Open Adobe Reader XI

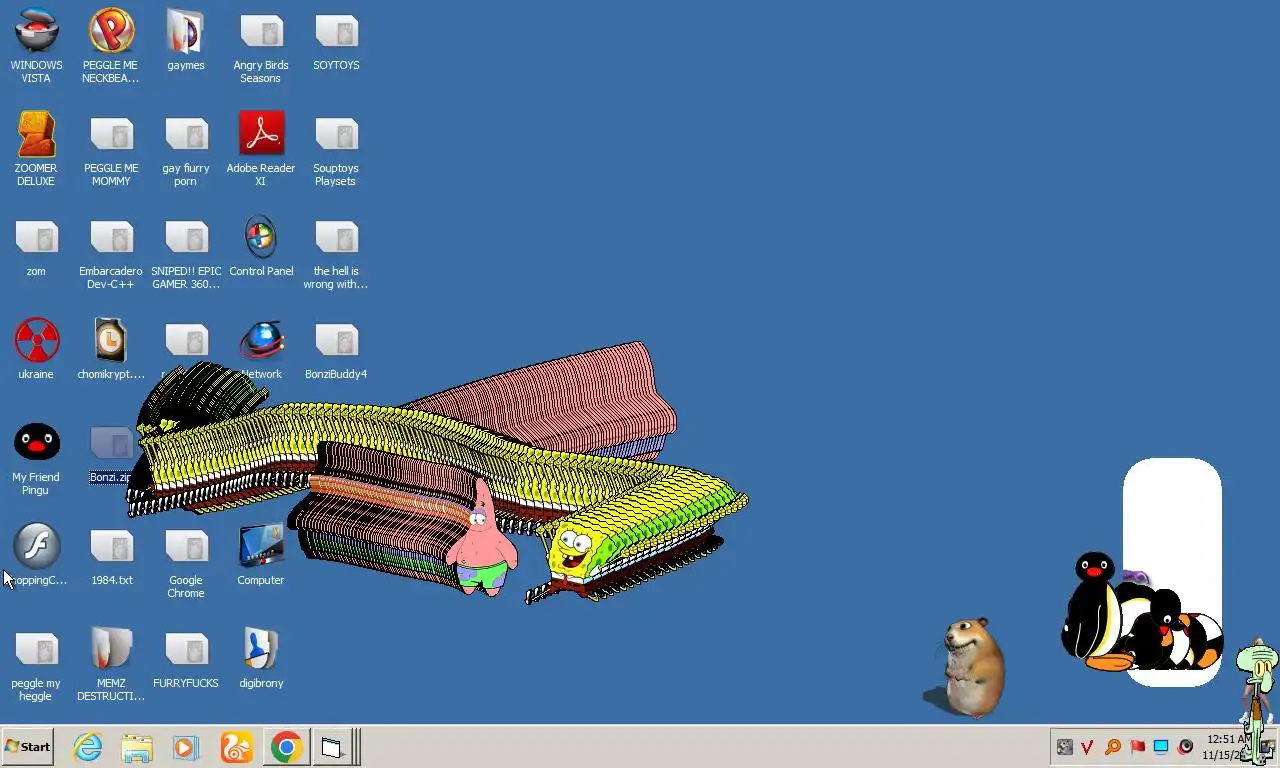(261, 149)
